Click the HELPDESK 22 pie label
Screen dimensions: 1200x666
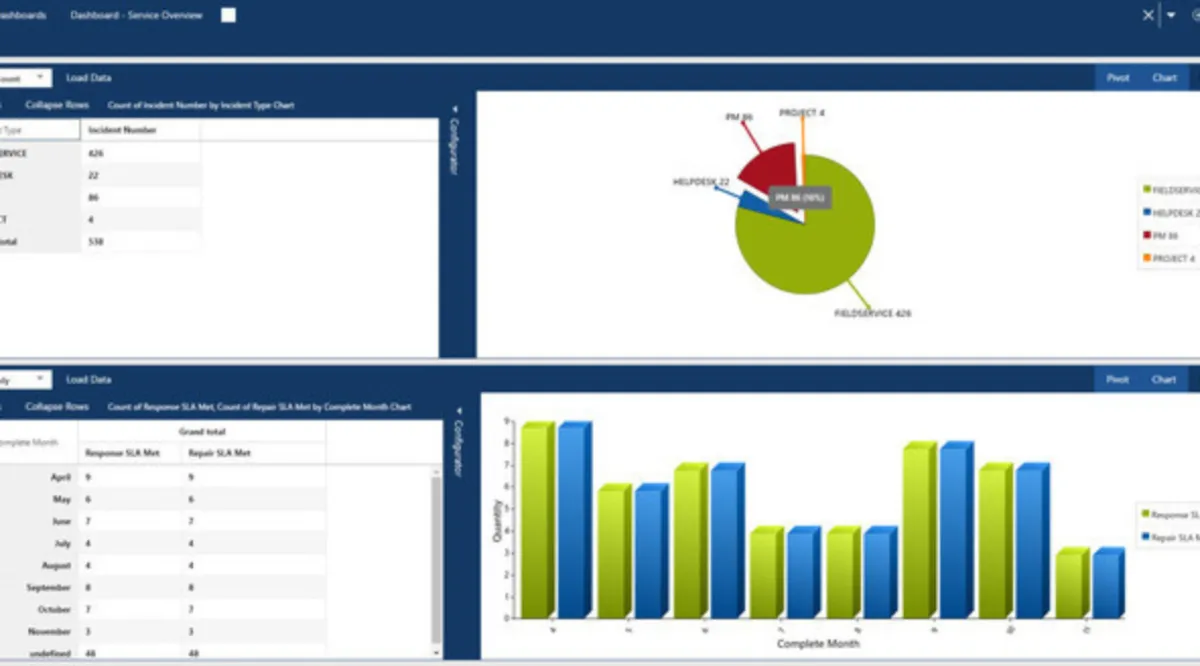click(x=701, y=181)
